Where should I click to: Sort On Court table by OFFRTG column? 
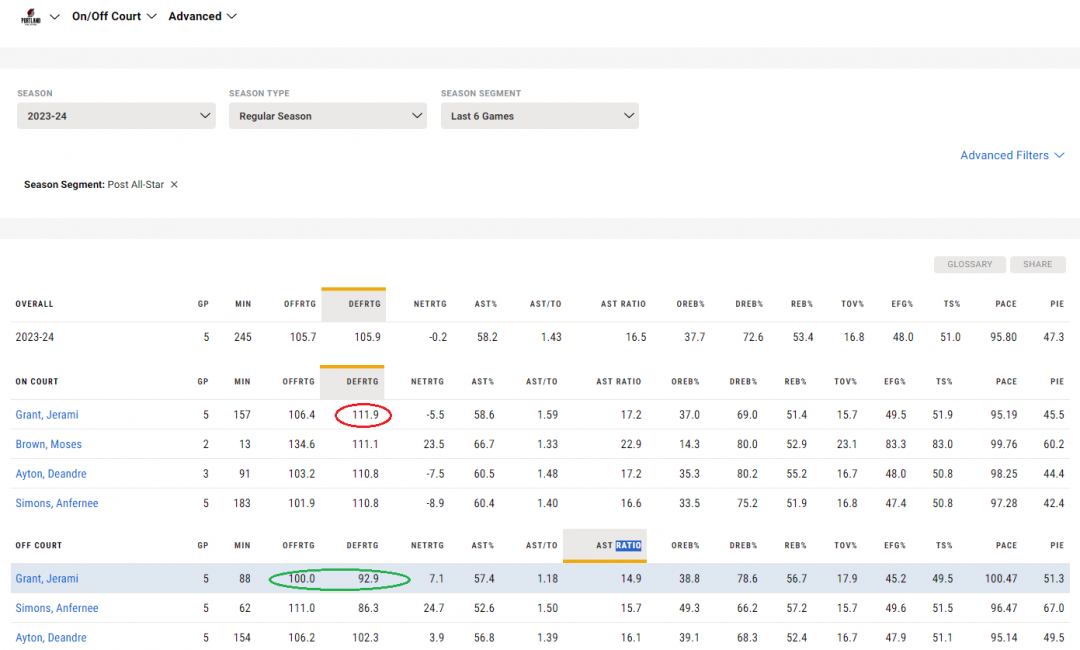(x=298, y=381)
